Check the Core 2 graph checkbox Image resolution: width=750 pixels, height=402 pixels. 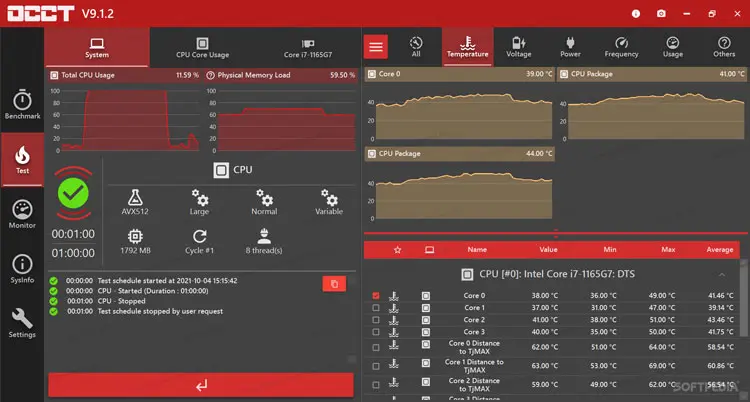click(376, 320)
